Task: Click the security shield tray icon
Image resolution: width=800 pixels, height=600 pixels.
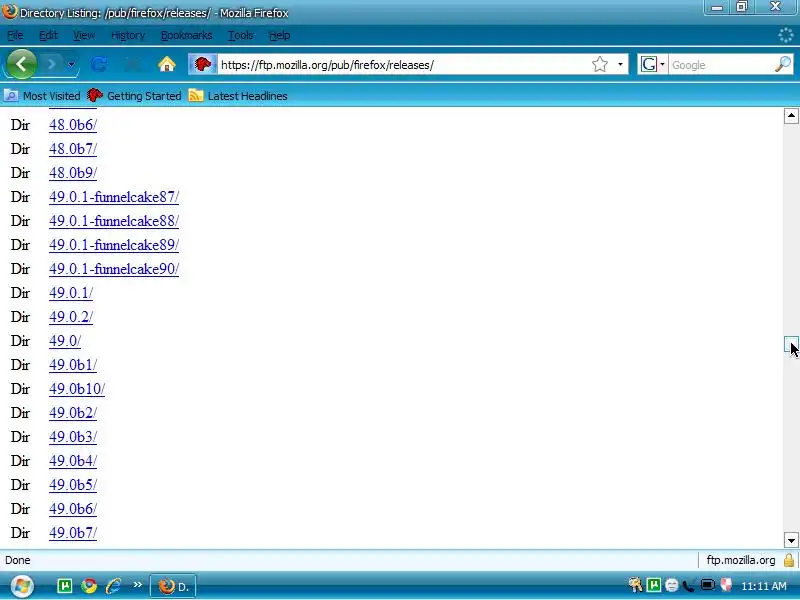Action: coord(726,585)
